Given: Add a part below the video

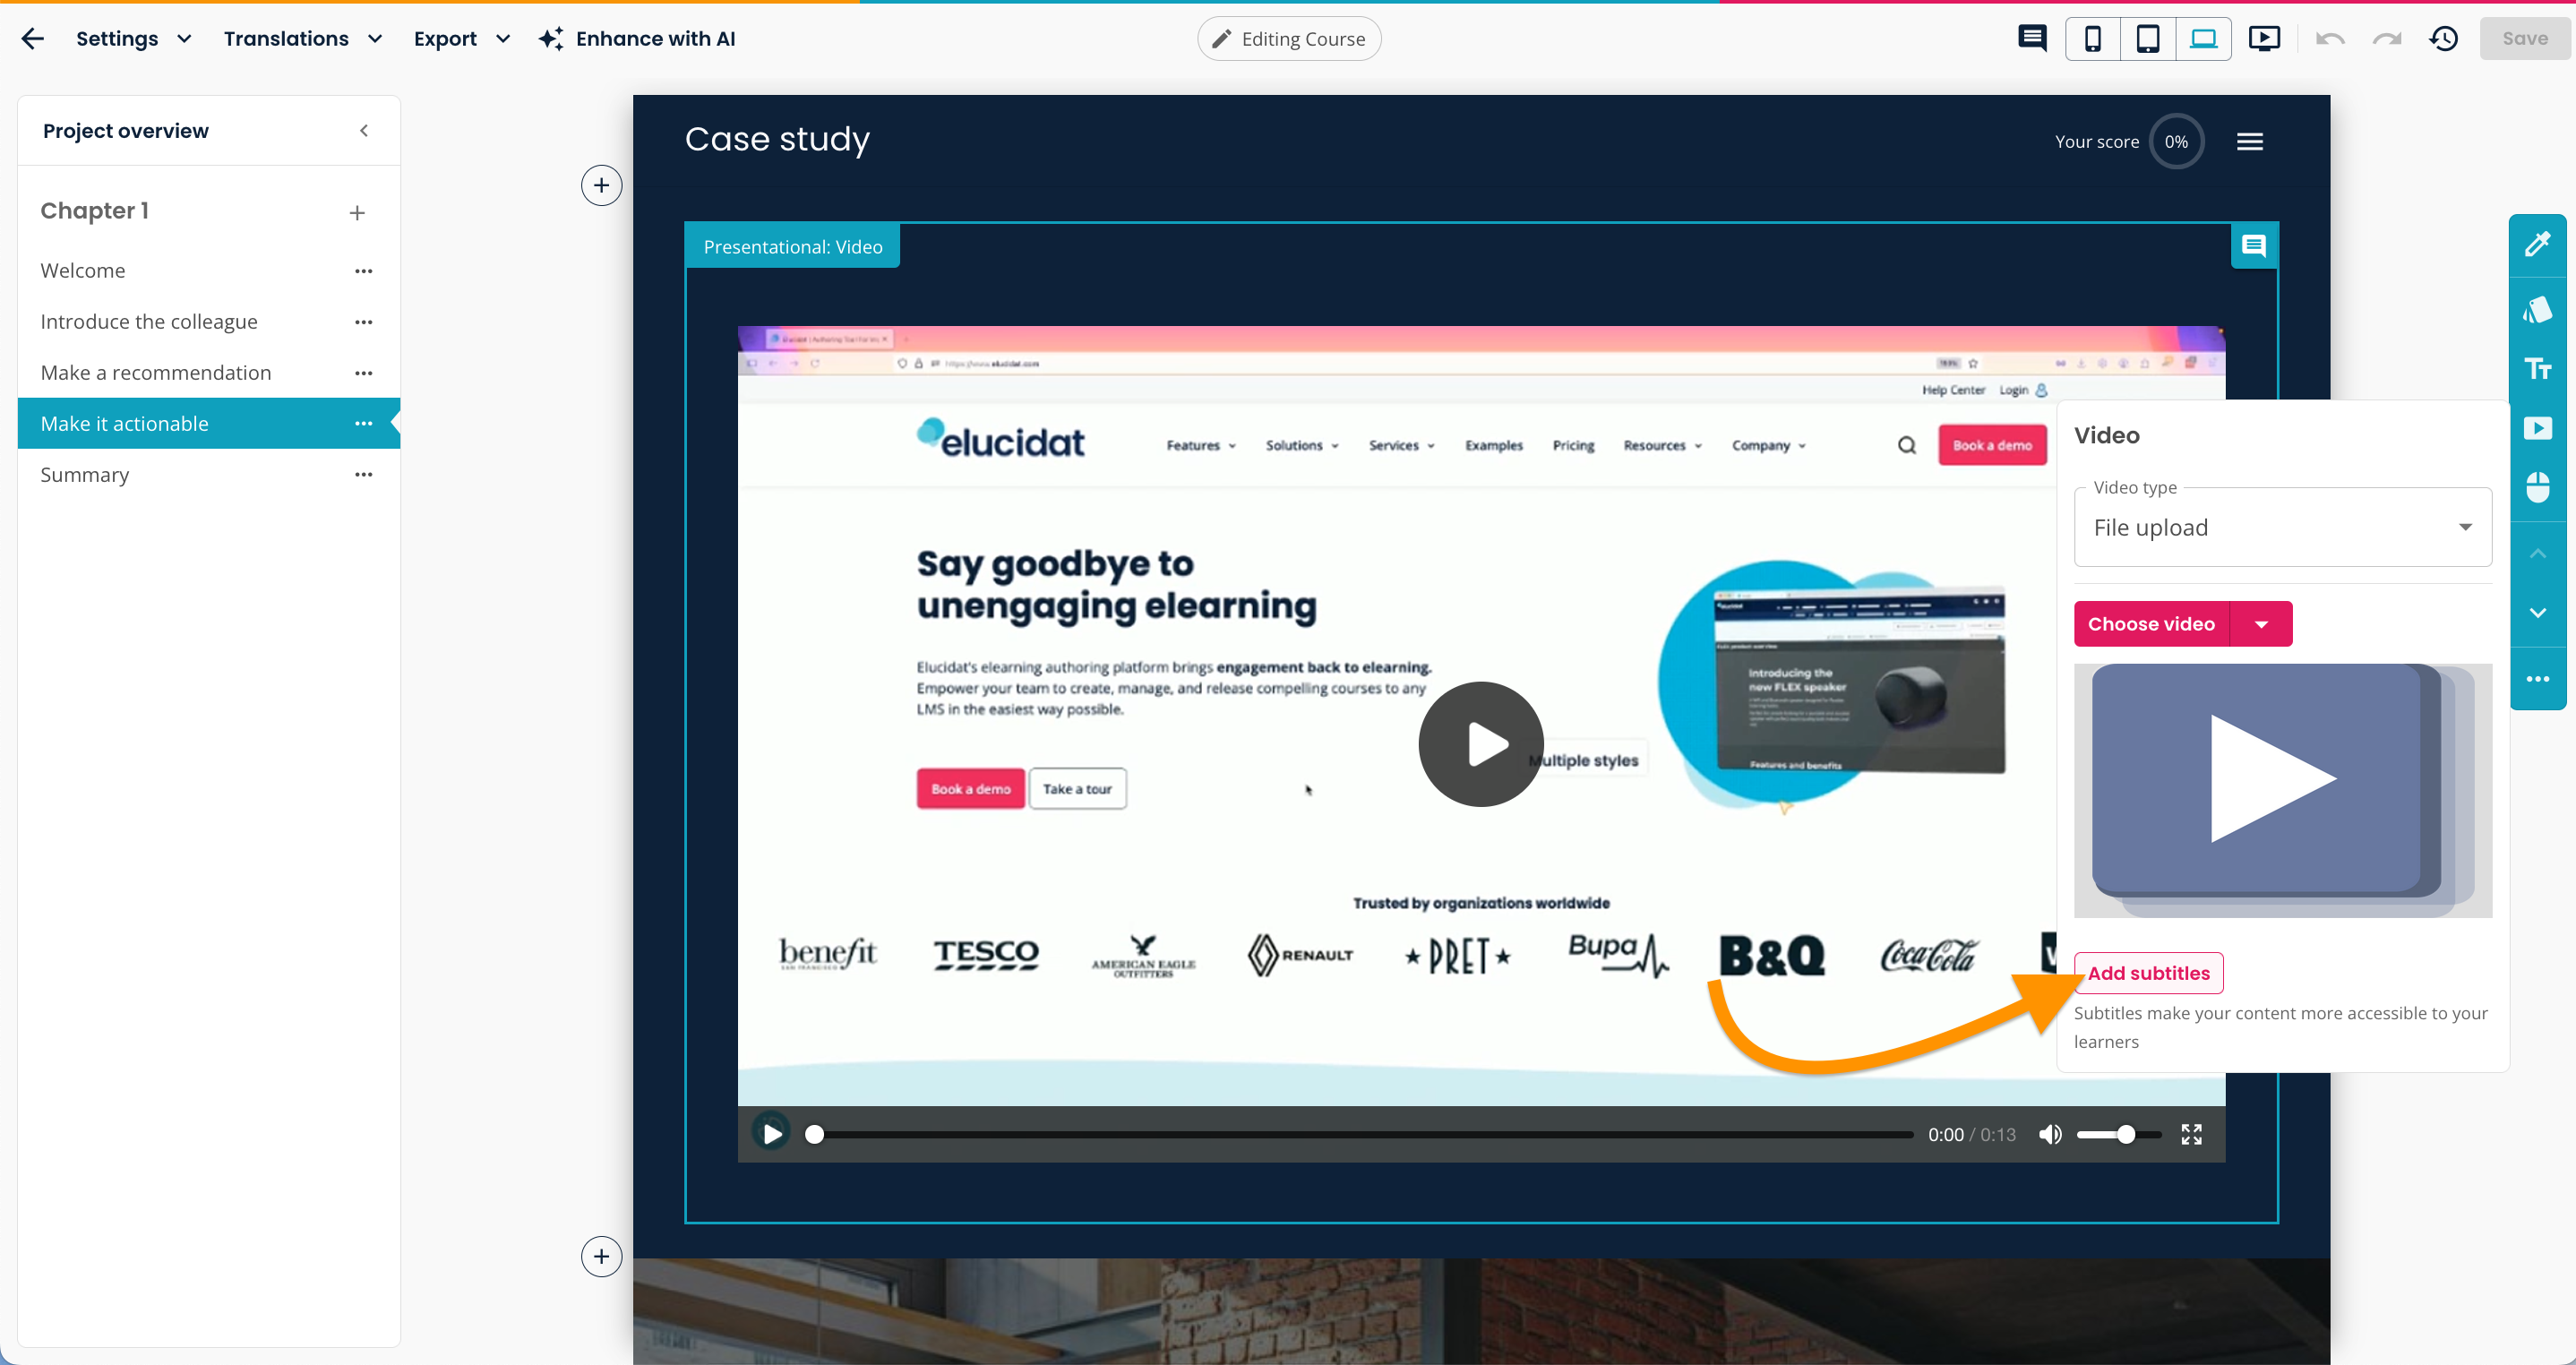Looking at the screenshot, I should click(x=601, y=1257).
